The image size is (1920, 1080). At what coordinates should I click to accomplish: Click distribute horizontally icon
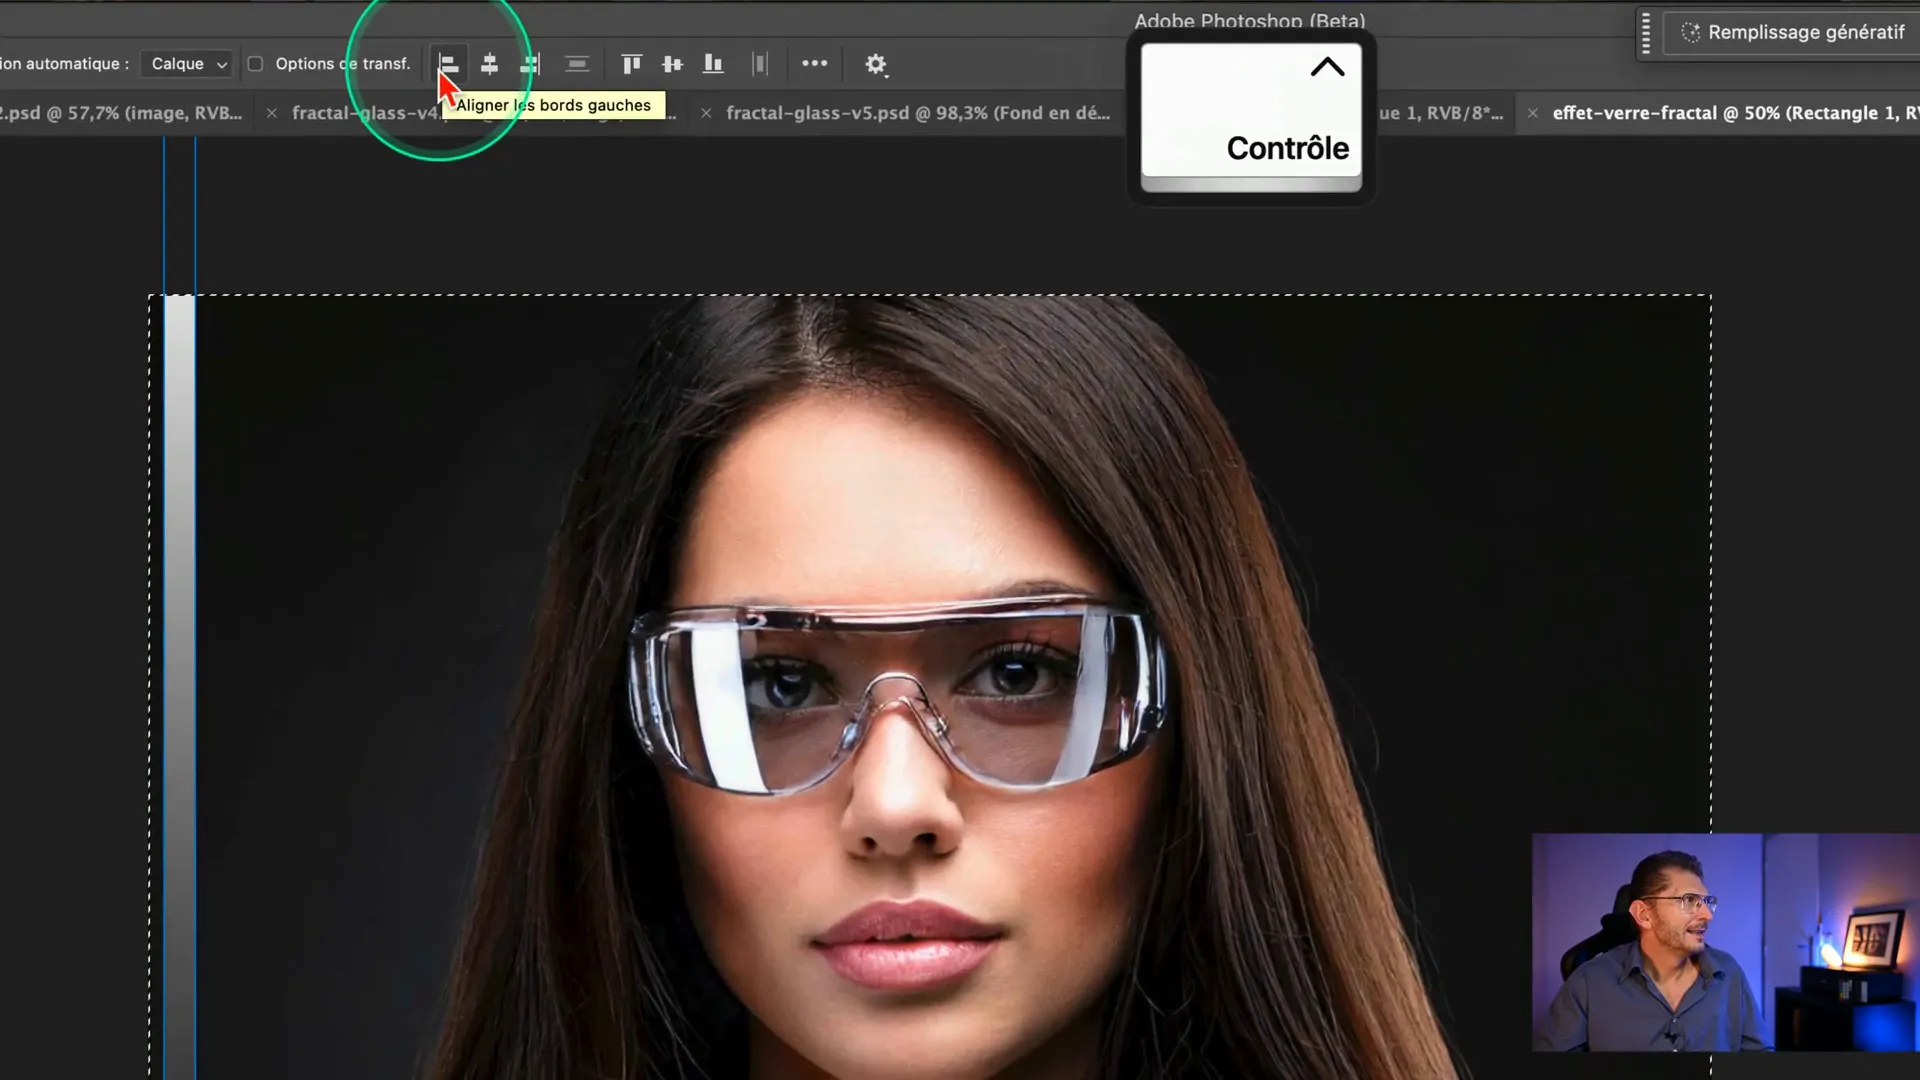[x=577, y=65]
